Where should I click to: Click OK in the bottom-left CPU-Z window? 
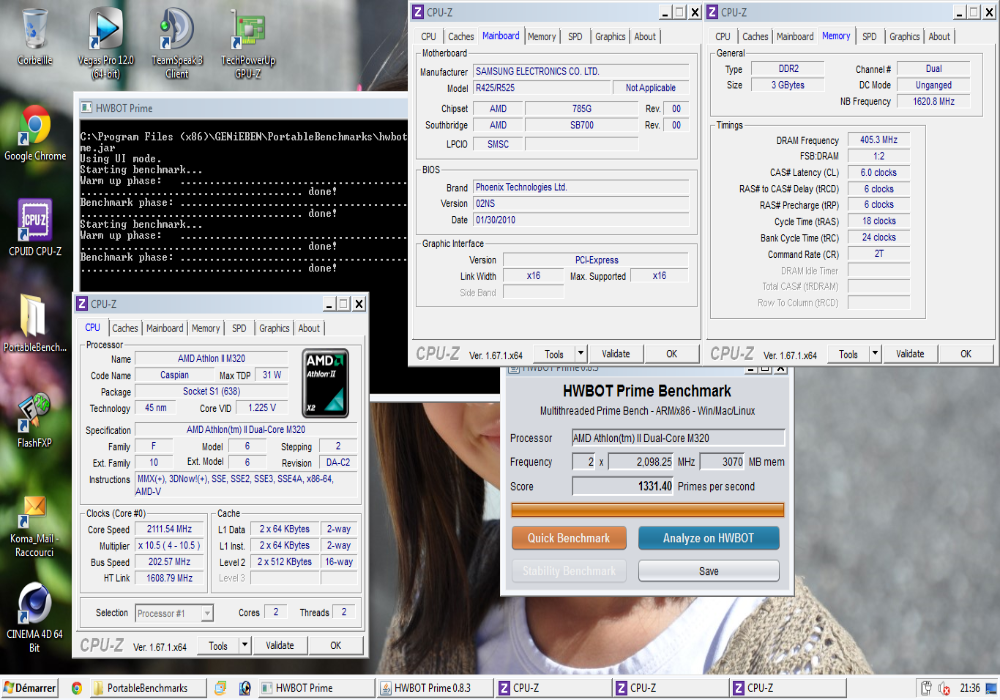pyautogui.click(x=335, y=645)
